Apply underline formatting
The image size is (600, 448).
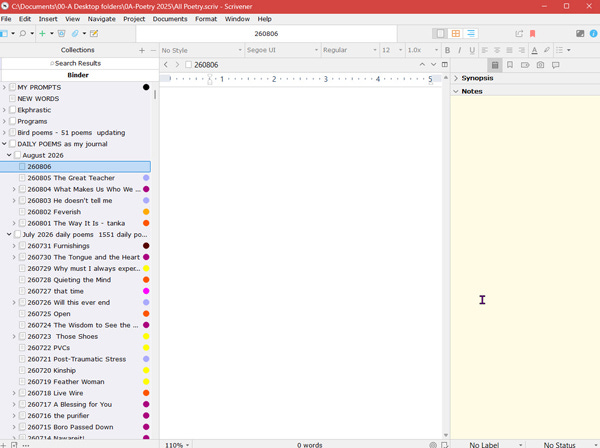coord(472,50)
